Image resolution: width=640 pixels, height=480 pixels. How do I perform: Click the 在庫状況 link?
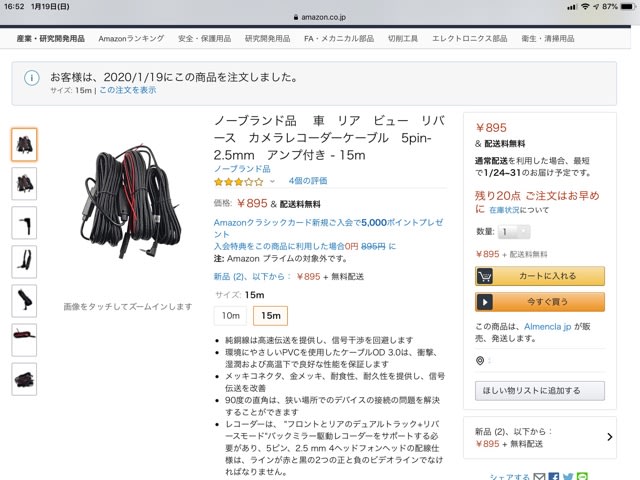tap(504, 210)
